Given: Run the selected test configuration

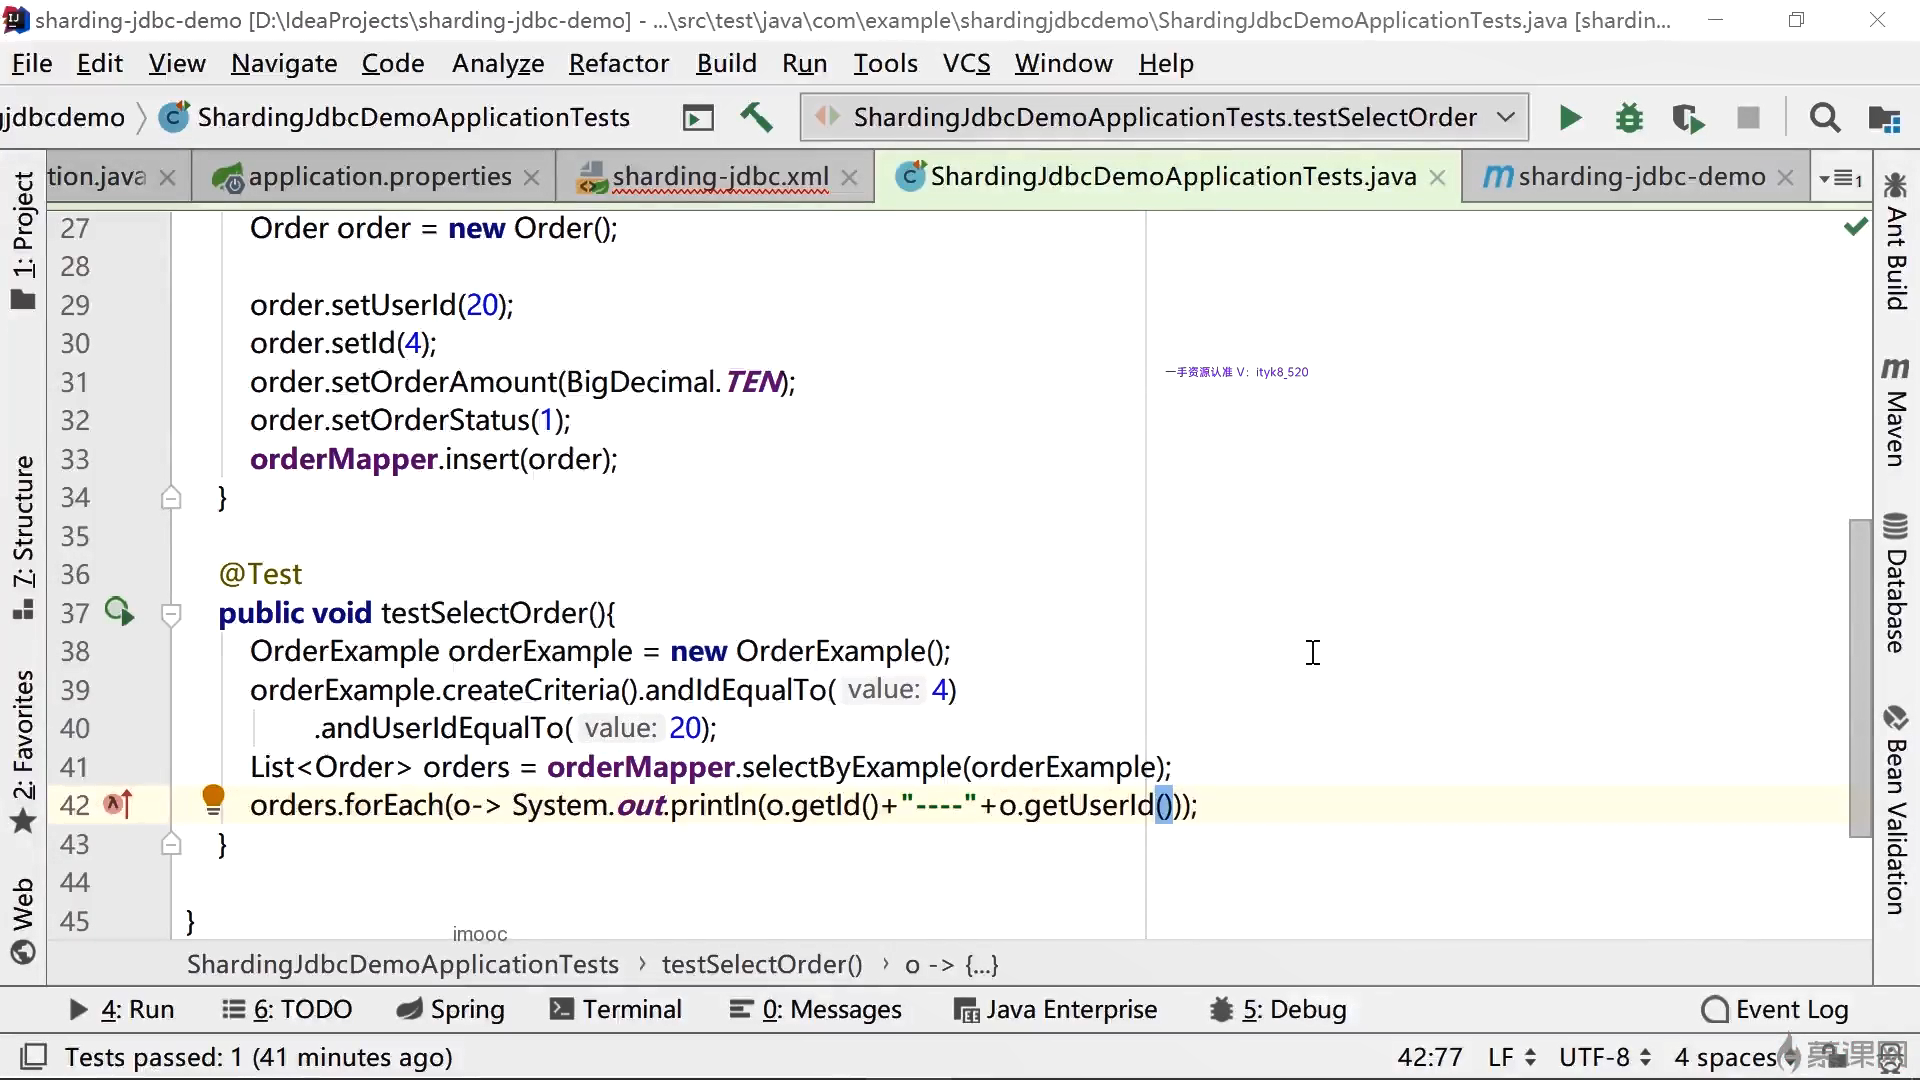Looking at the screenshot, I should [1569, 118].
